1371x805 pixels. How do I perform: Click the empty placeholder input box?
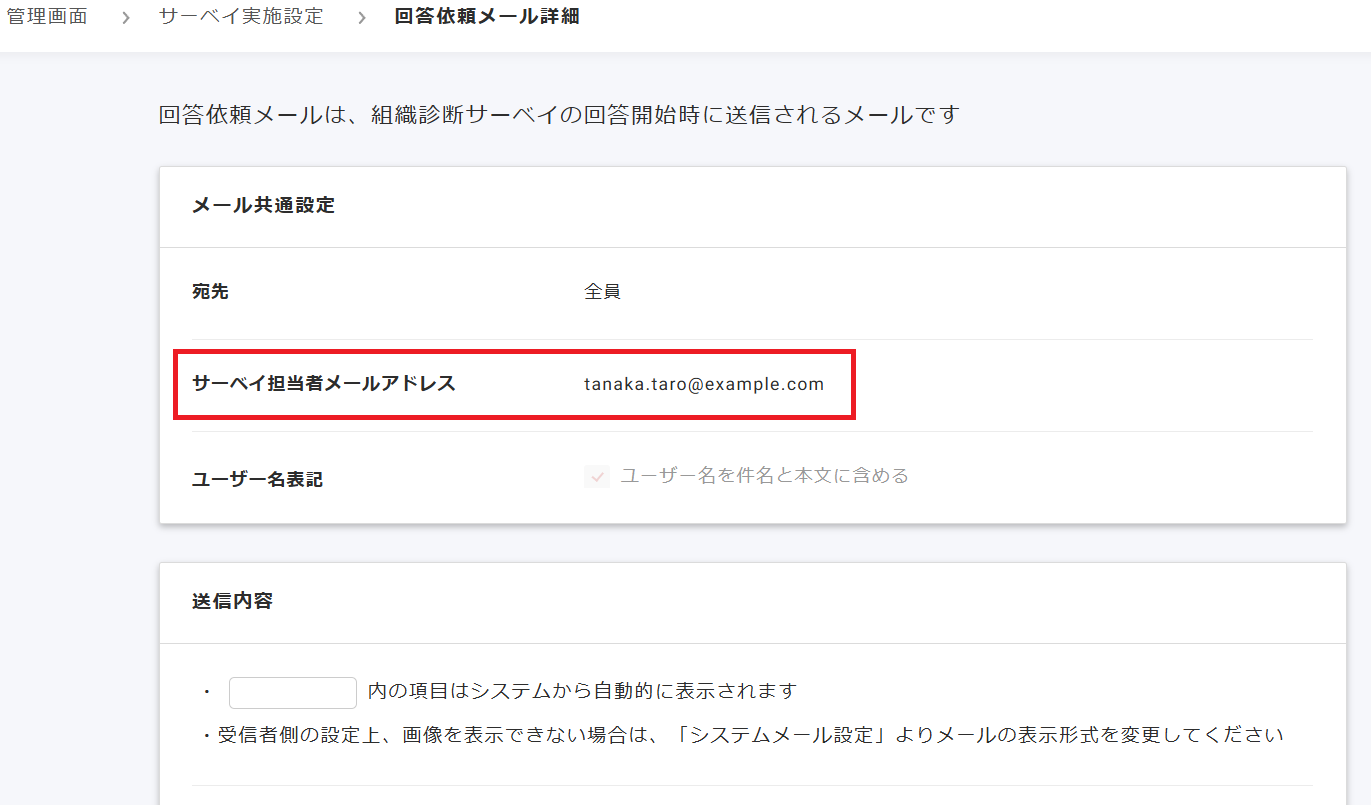coord(292,692)
